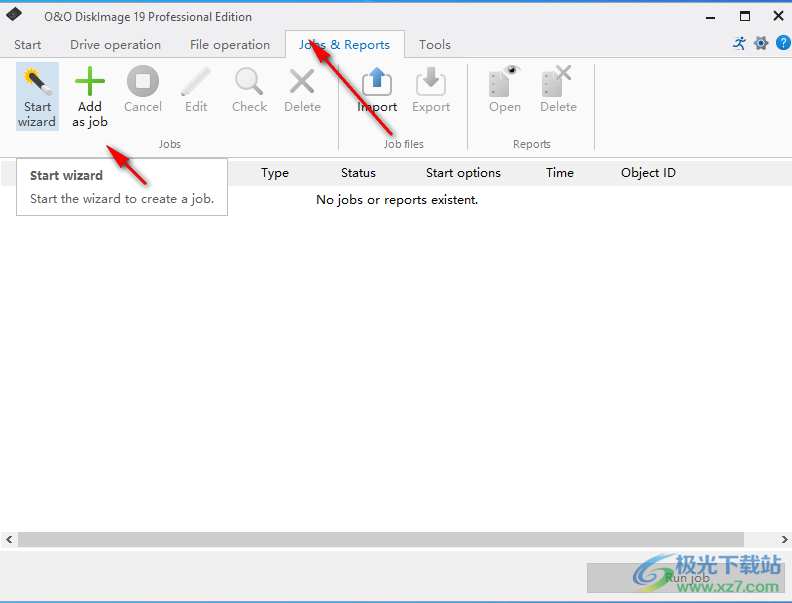Open help with the question-mark icon
The image size is (792, 603).
tap(783, 43)
